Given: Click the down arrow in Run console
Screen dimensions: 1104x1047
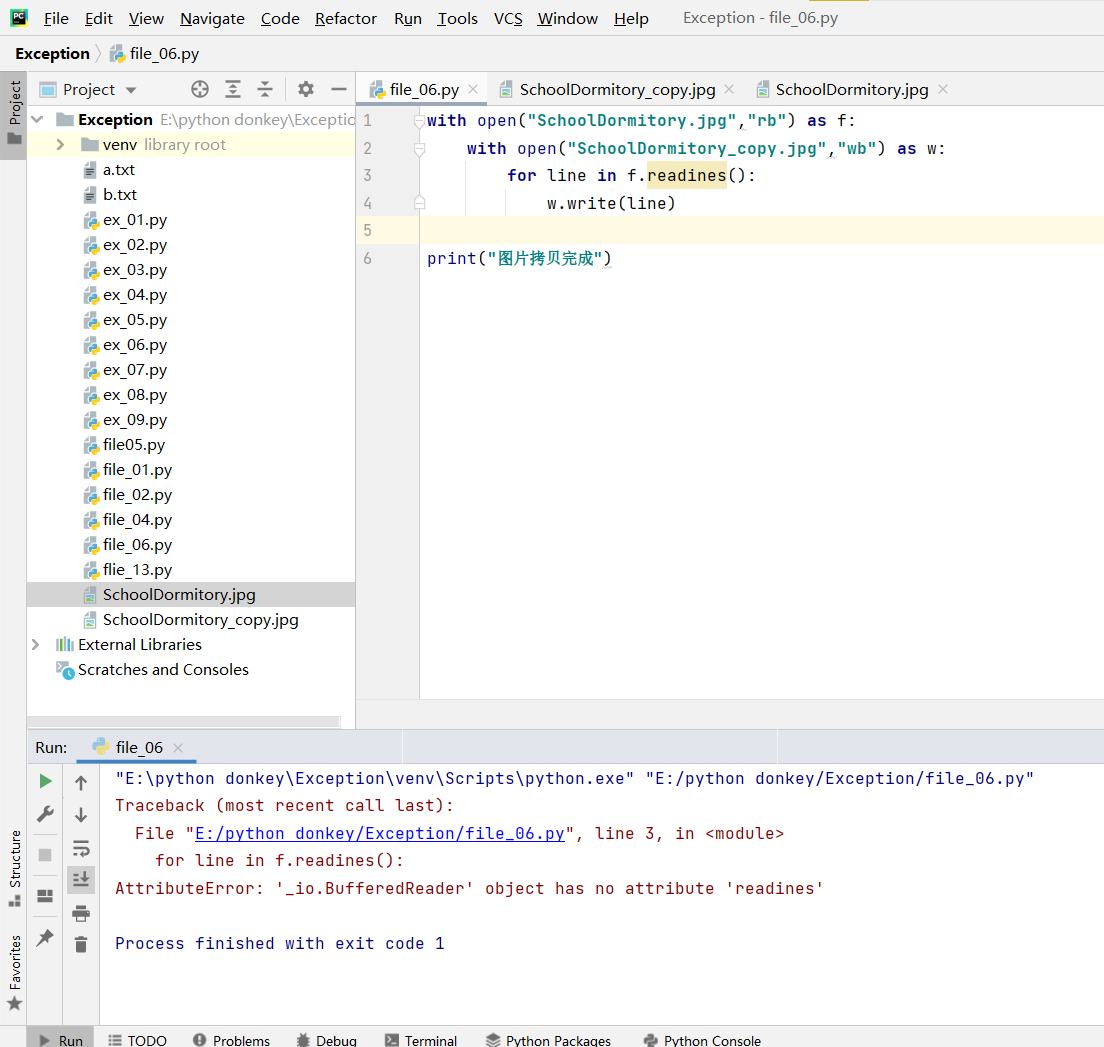Looking at the screenshot, I should (x=81, y=815).
